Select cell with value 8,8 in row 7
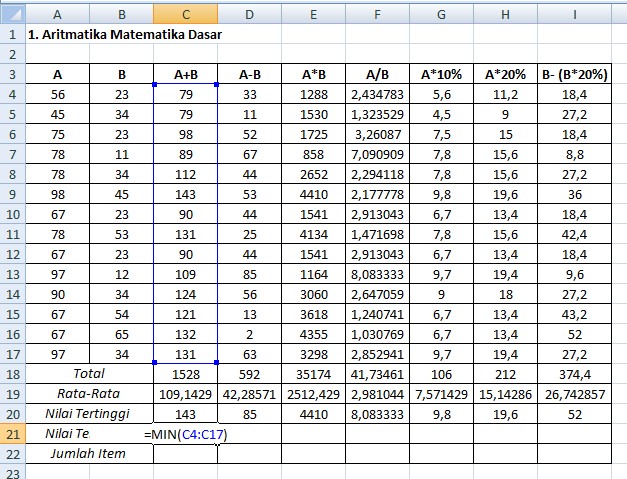 tap(575, 154)
